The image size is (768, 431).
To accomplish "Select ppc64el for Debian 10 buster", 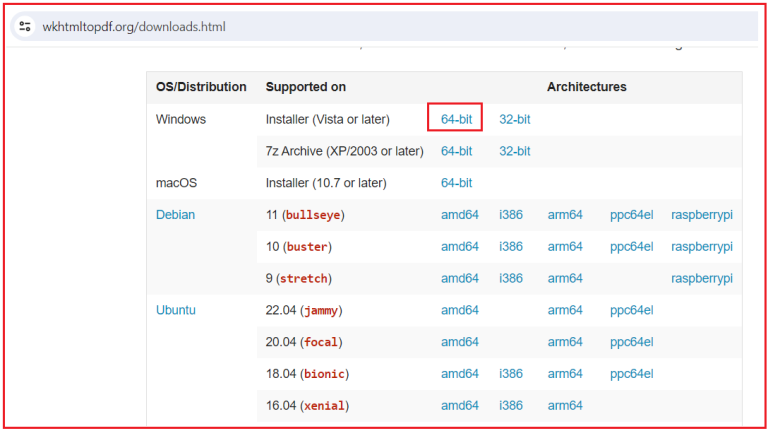I will [631, 246].
